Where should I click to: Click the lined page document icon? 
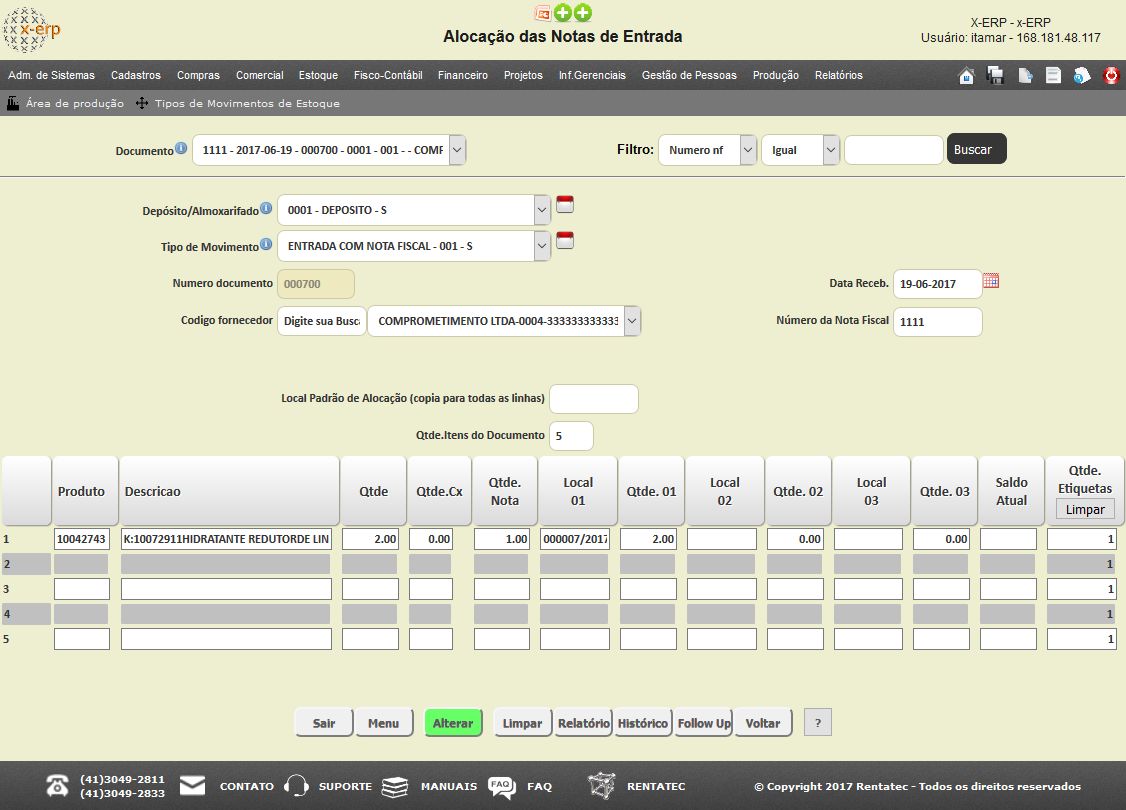click(1053, 75)
